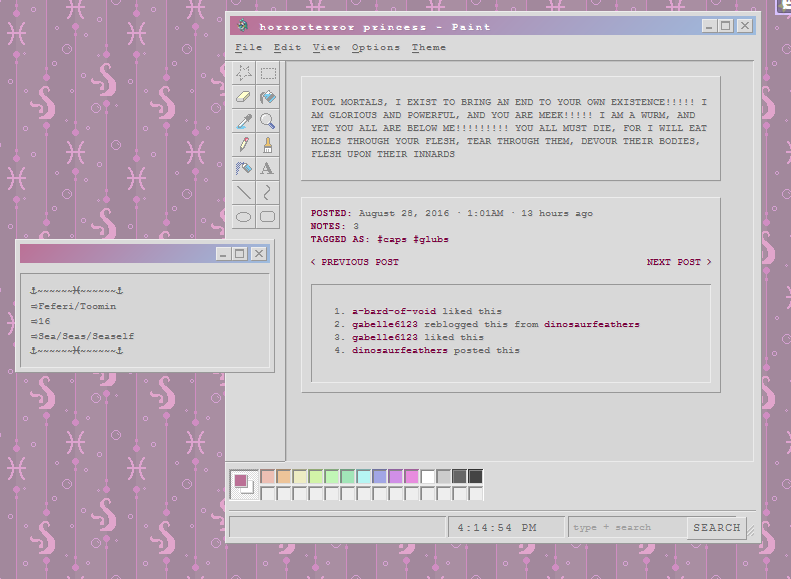Click the =16 line in small window
The width and height of the screenshot is (791, 579).
(40, 321)
